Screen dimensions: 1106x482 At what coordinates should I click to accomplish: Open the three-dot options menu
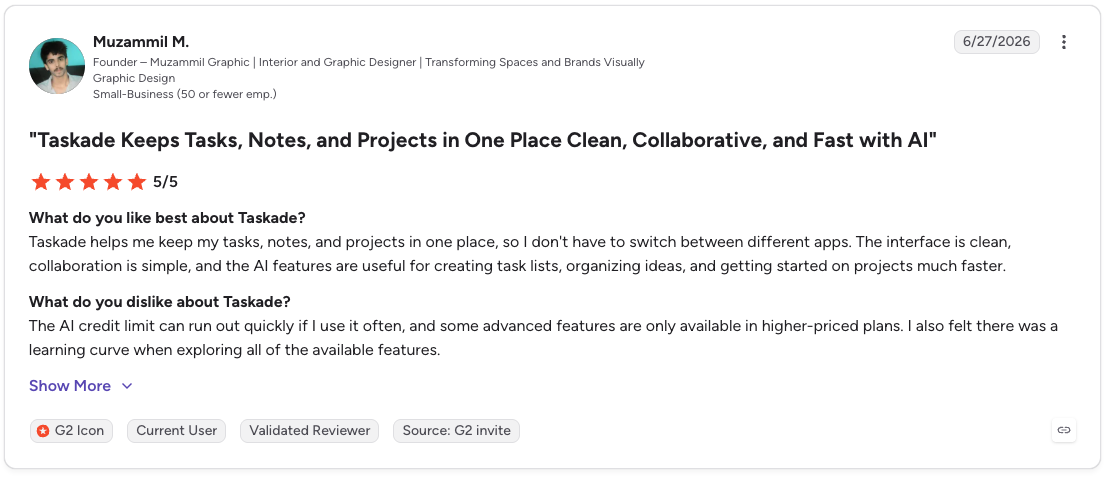click(x=1064, y=42)
